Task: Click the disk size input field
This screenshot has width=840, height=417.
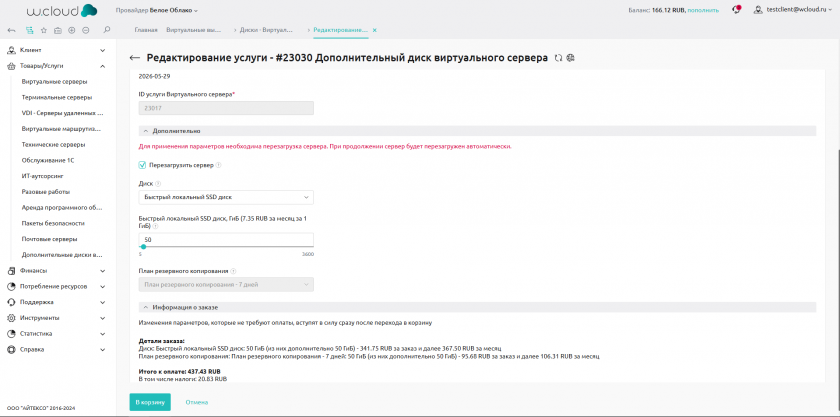Action: point(226,239)
